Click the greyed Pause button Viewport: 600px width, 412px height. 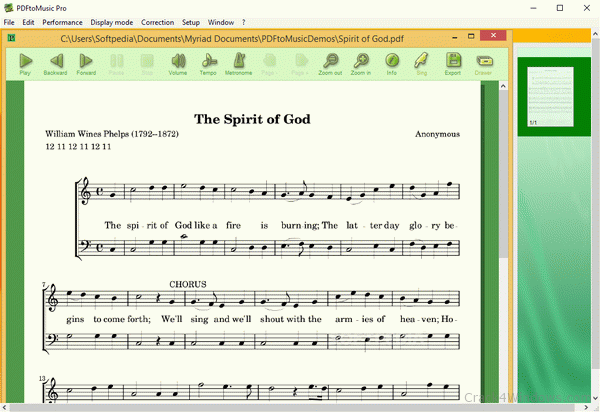pyautogui.click(x=116, y=63)
